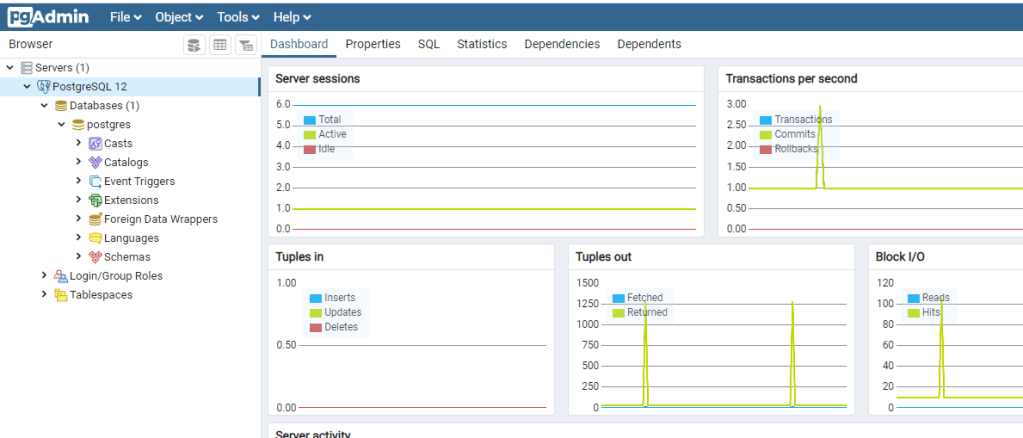Click the Tablespaces folder icon

tap(61, 295)
